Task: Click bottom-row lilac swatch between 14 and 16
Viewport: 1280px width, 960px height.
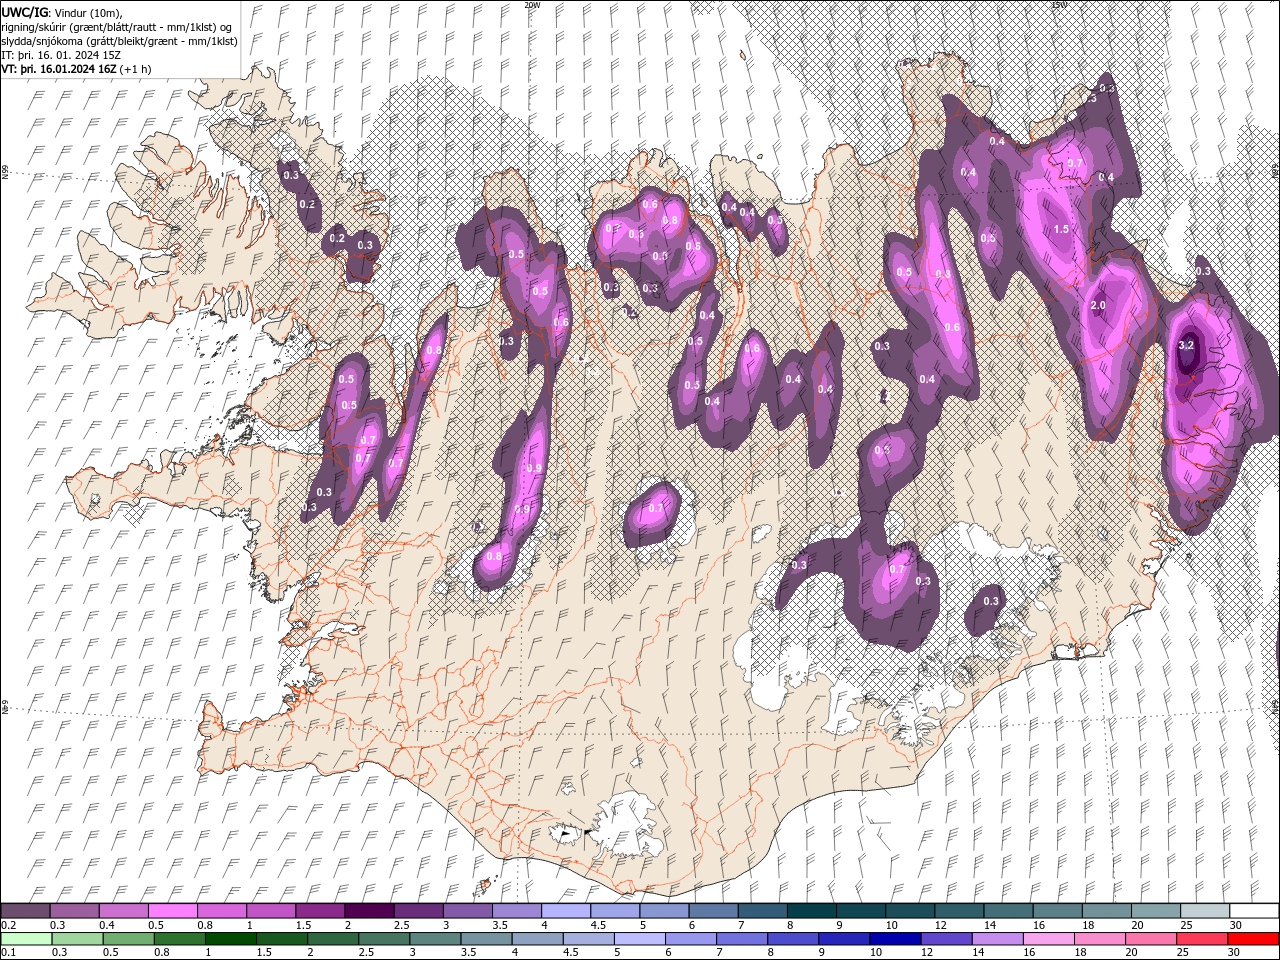Action: click(x=998, y=939)
